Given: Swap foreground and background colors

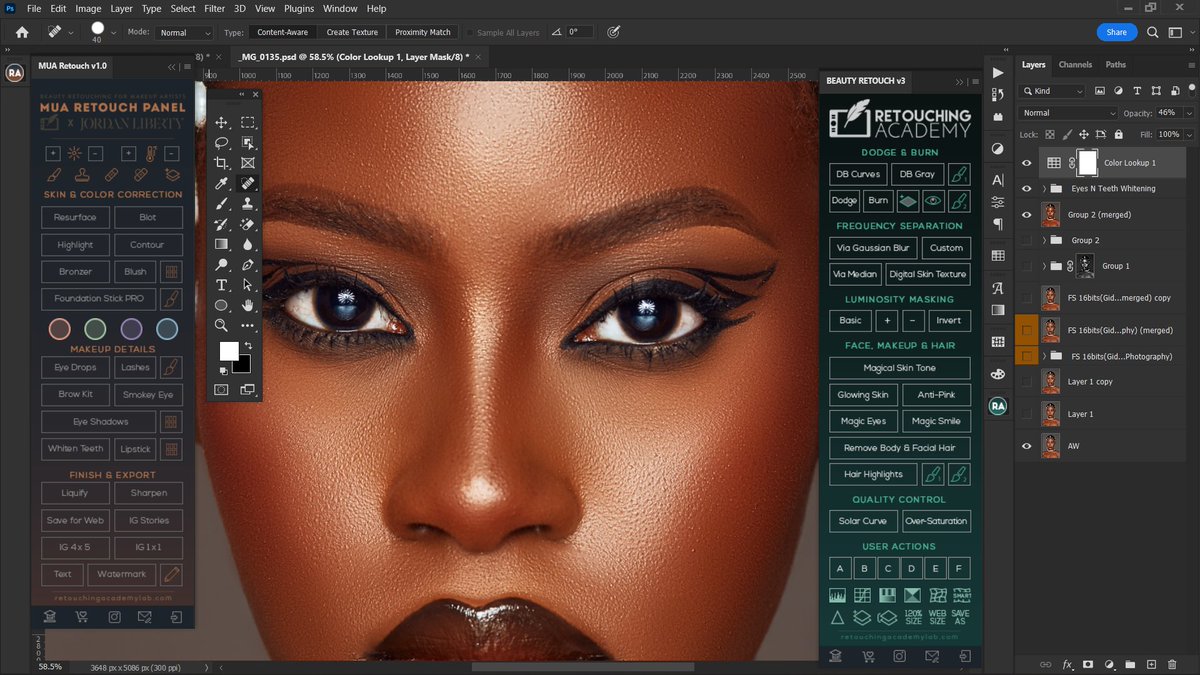Looking at the screenshot, I should [248, 345].
